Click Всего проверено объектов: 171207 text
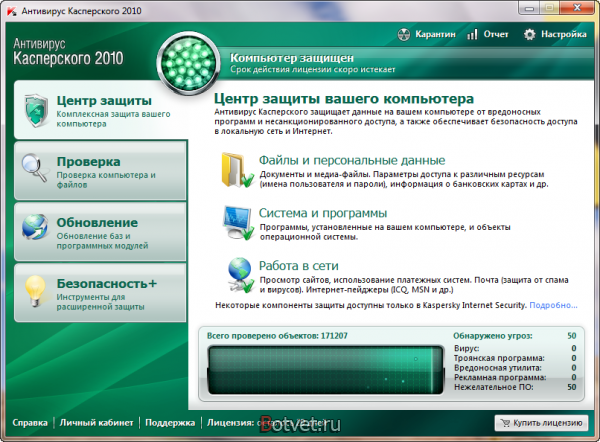Screen dimensions: 600x442 pos(277,336)
